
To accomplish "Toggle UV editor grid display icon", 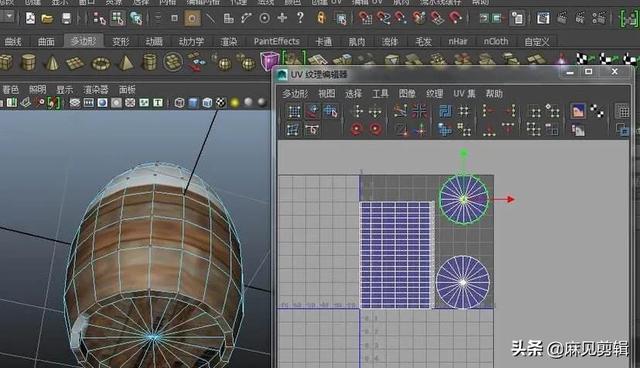I will coord(622,111).
